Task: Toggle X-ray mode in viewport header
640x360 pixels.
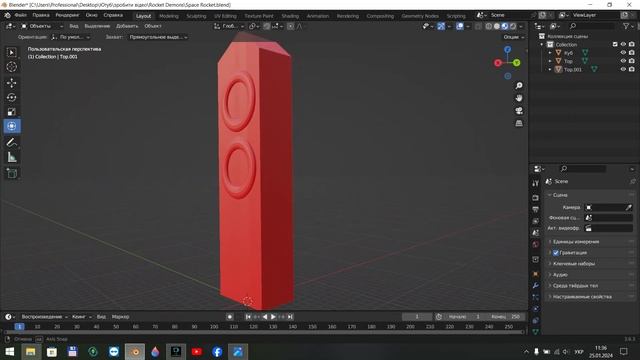Action: pos(478,26)
